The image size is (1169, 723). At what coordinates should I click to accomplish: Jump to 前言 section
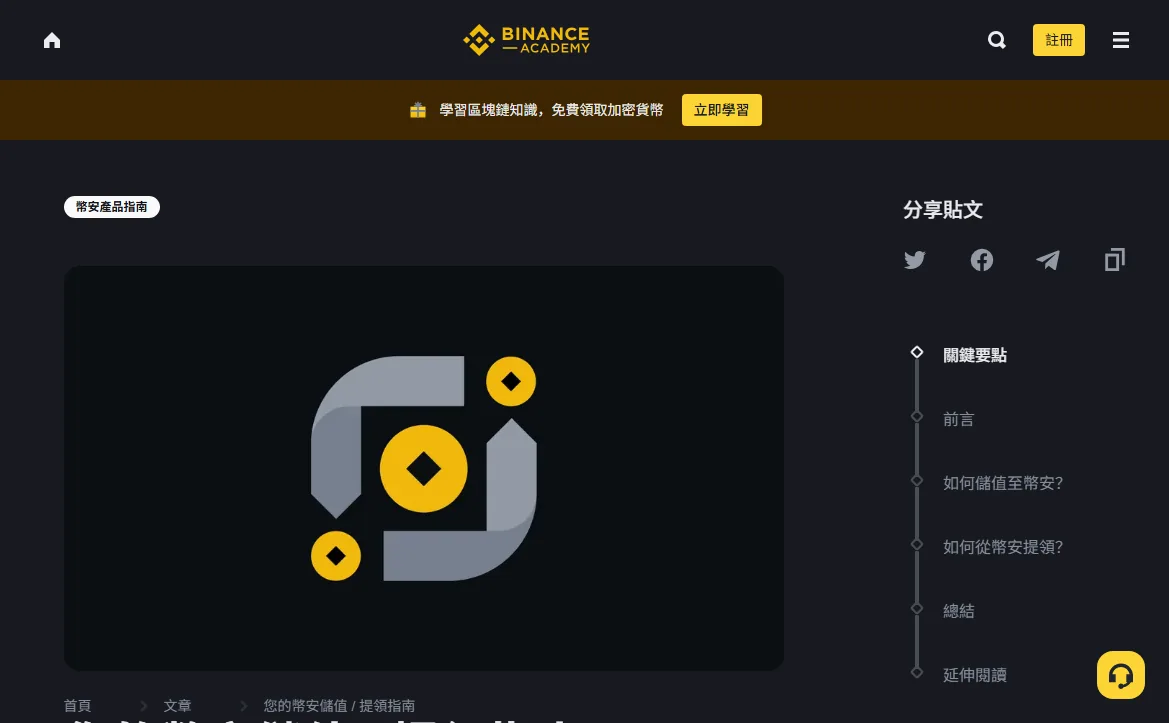click(x=959, y=420)
